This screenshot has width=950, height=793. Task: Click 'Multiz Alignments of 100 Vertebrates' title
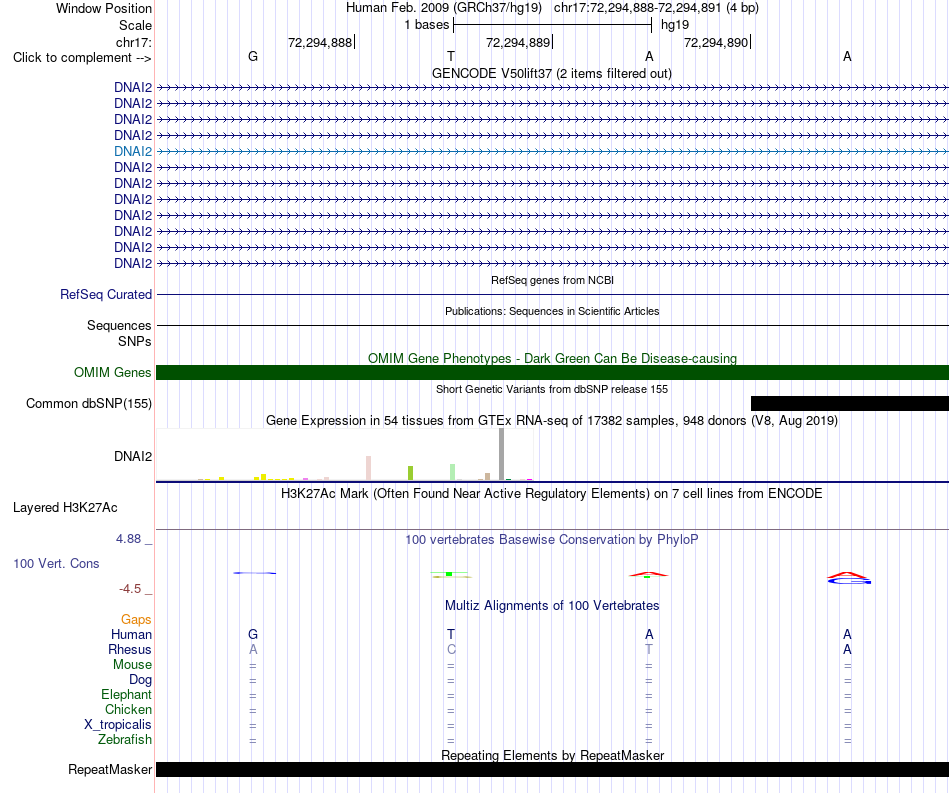click(552, 605)
